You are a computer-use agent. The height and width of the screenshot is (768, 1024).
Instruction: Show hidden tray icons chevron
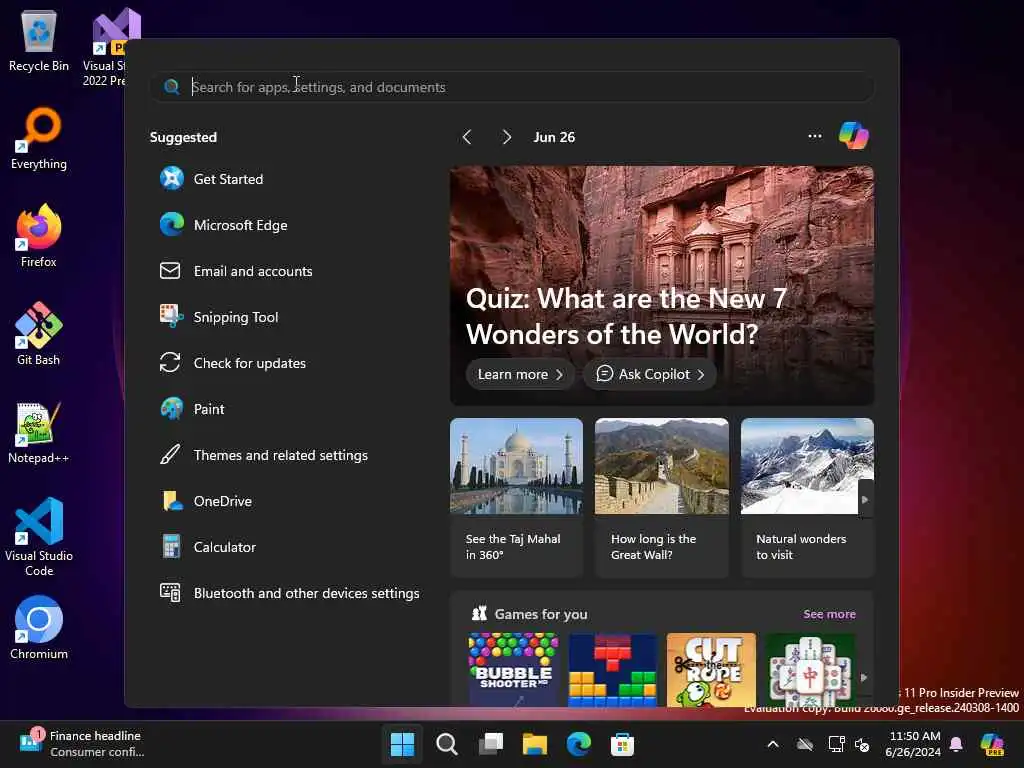point(773,744)
